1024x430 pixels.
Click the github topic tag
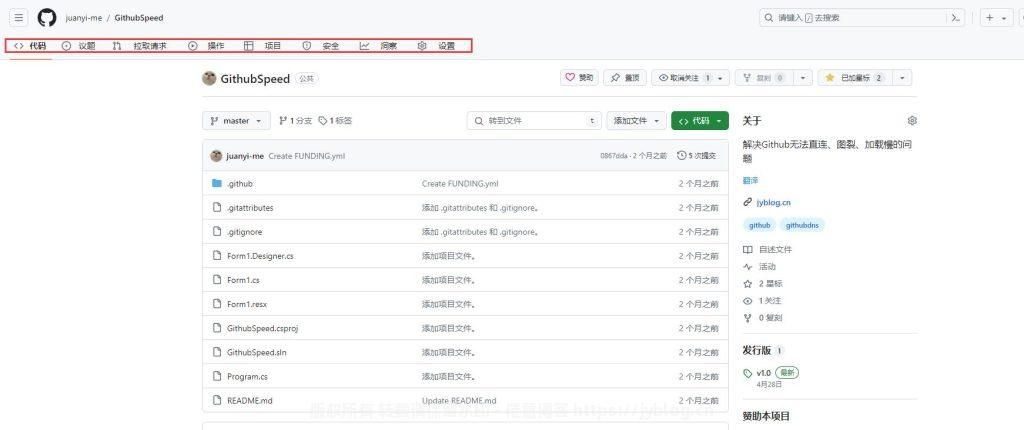click(760, 225)
